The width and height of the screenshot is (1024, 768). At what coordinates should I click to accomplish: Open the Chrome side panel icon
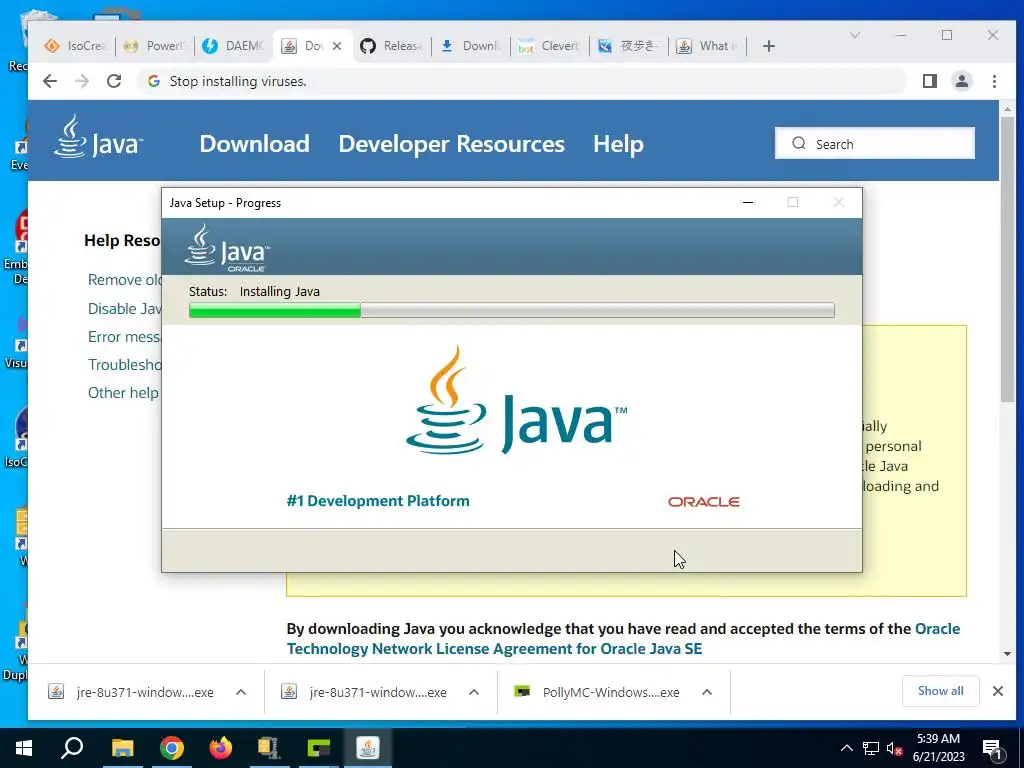tap(930, 81)
